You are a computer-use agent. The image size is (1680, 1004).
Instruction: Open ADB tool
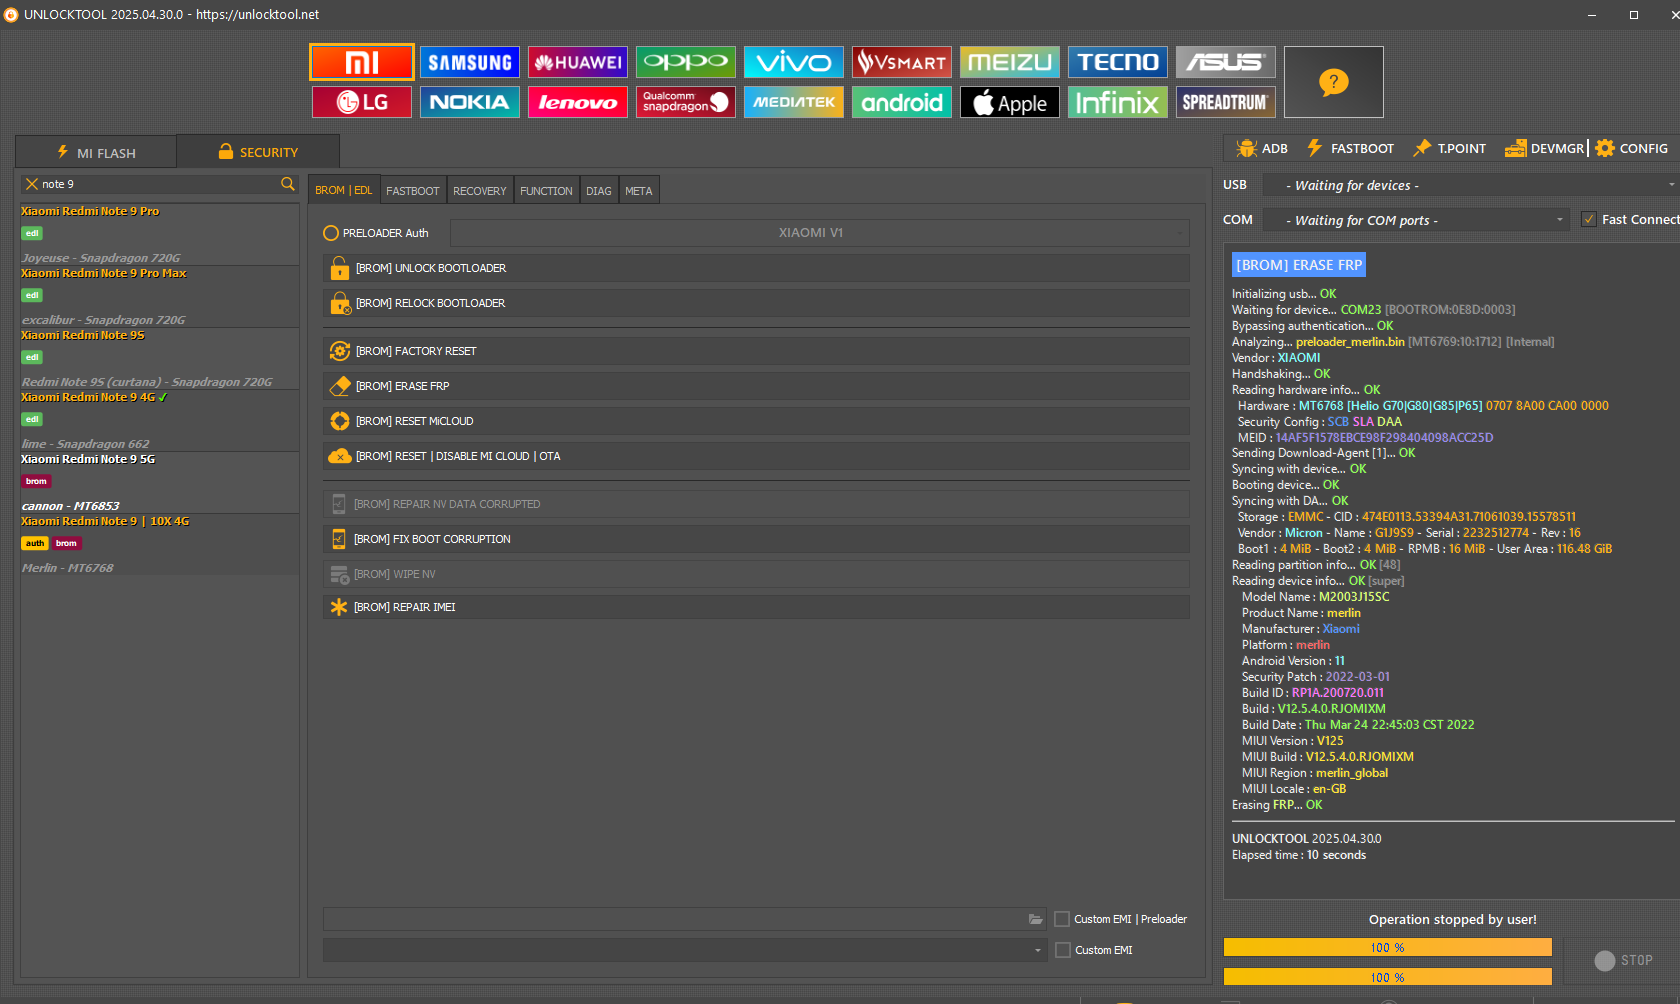1262,148
